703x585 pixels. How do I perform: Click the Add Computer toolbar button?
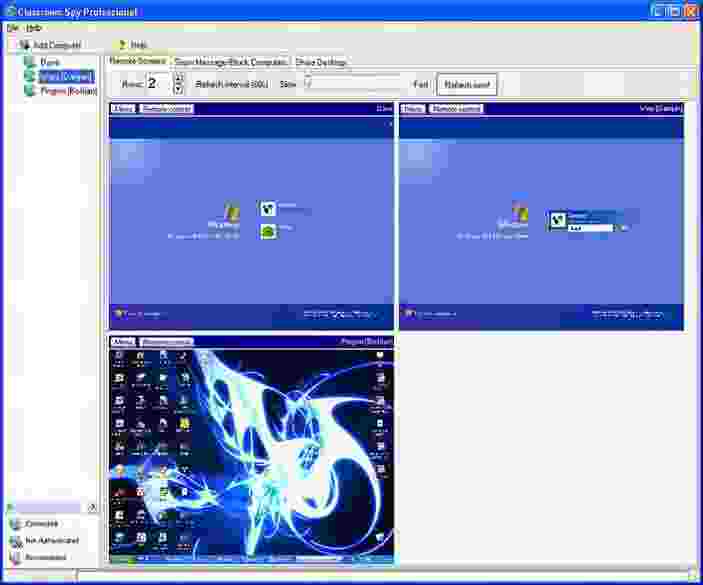(50, 45)
